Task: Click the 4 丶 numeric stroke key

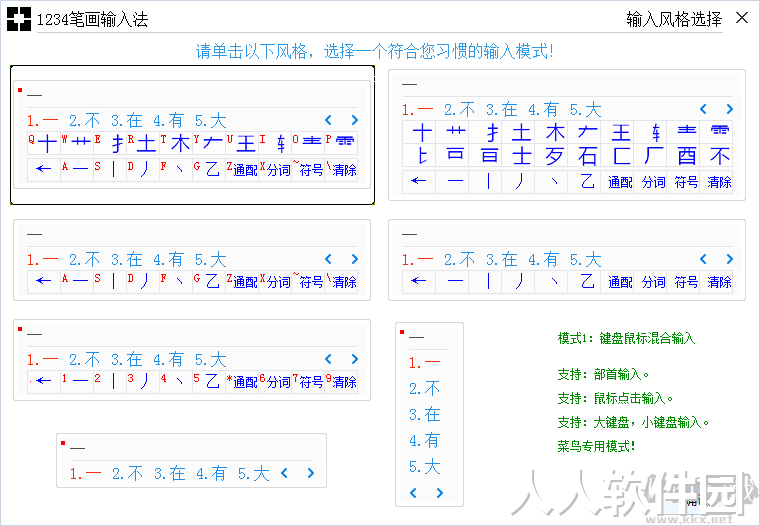Action: click(x=175, y=381)
